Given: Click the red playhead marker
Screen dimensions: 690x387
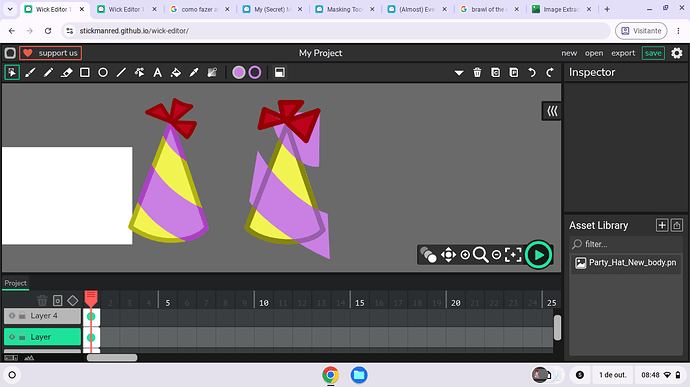Looking at the screenshot, I should click(91, 298).
